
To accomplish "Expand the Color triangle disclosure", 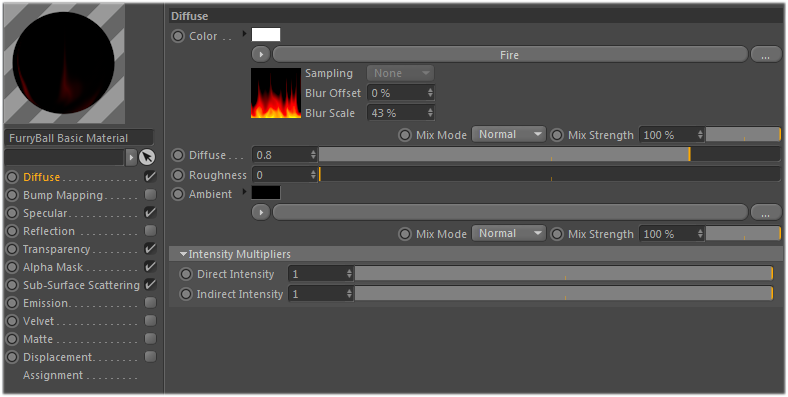I will click(x=244, y=34).
